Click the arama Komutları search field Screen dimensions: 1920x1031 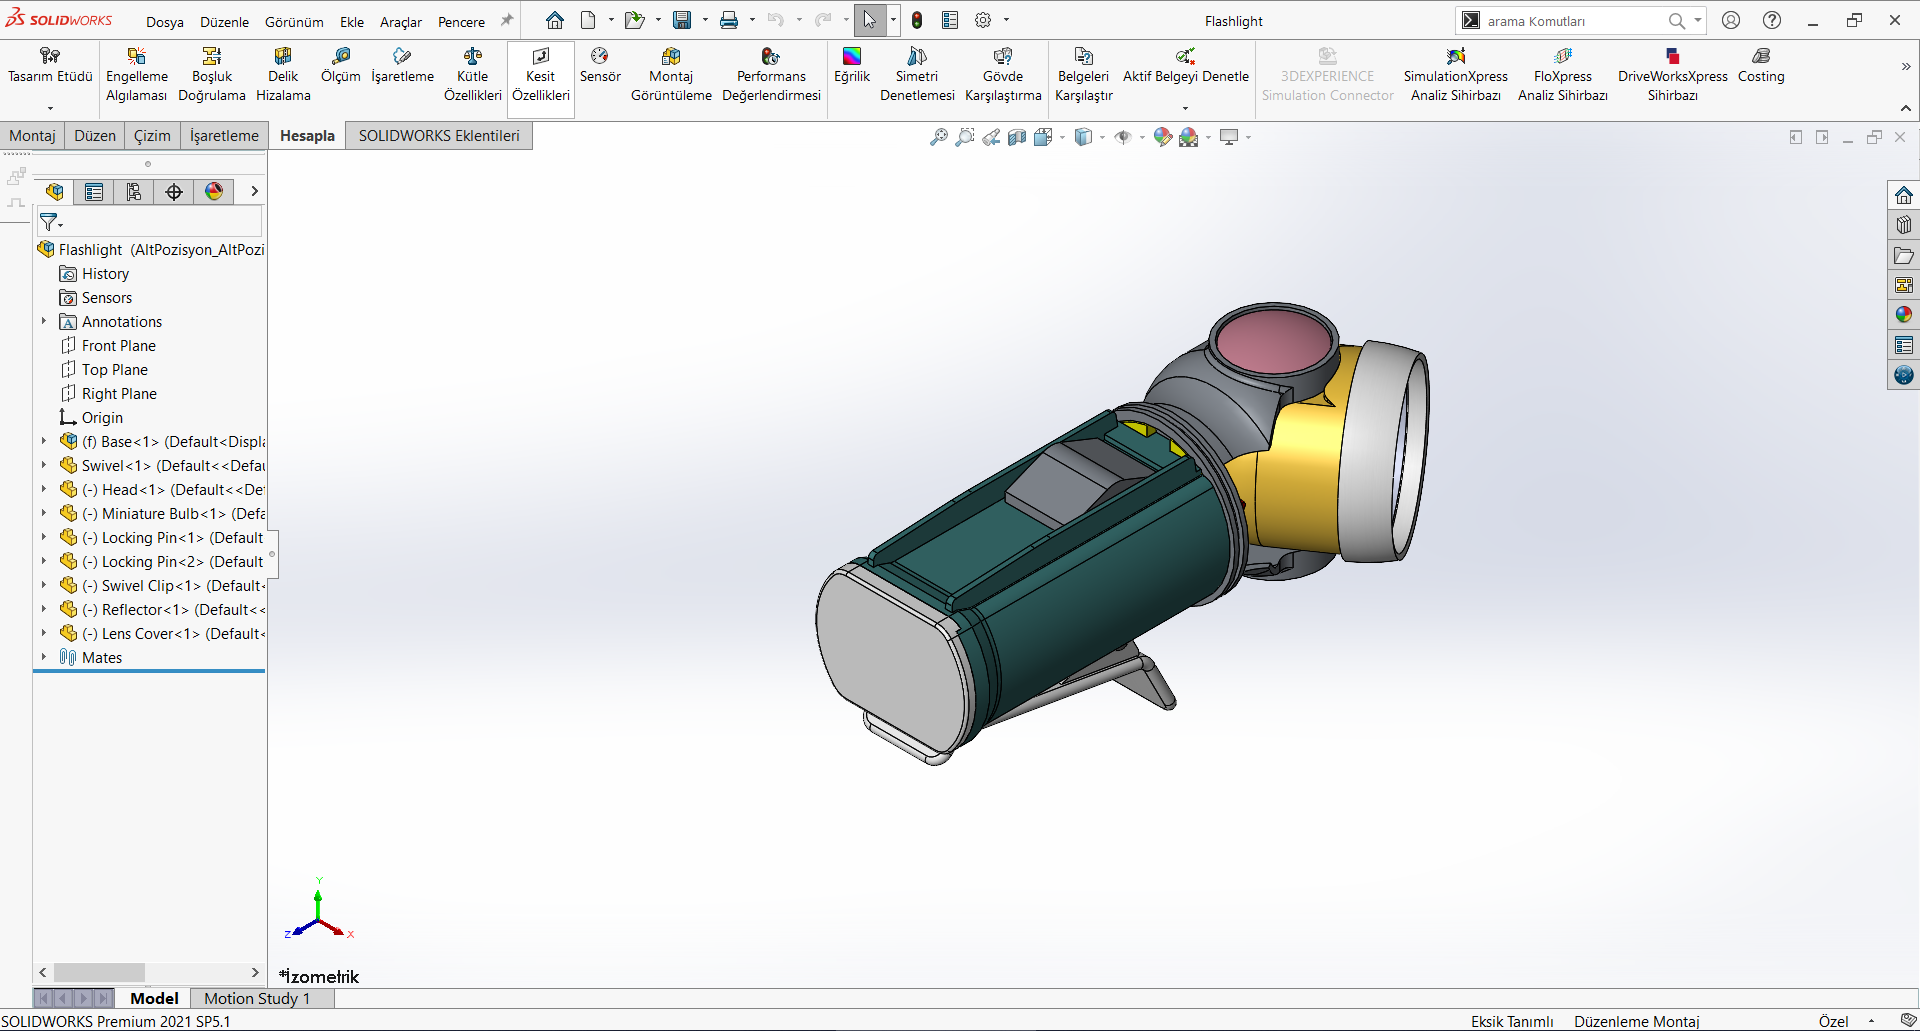[x=1570, y=20]
